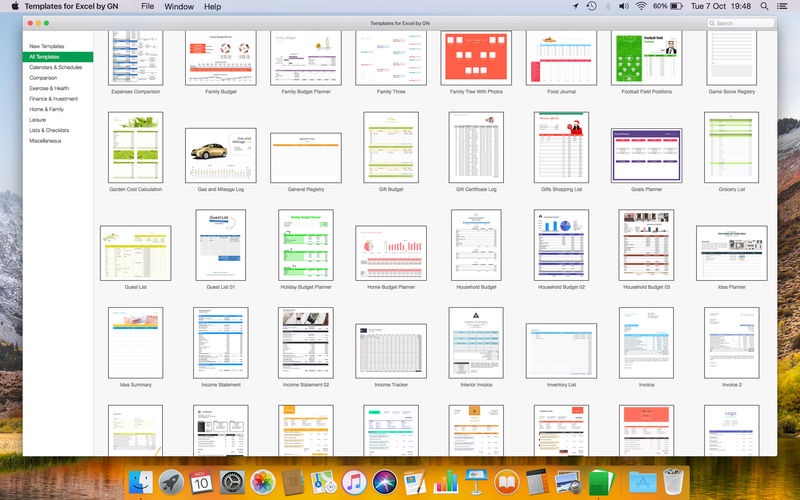Click the Family Tree With Photos icon

(x=476, y=57)
